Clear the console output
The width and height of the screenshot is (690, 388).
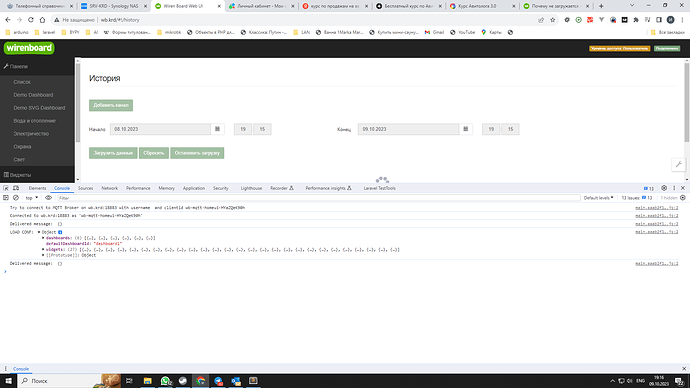[x=16, y=198]
